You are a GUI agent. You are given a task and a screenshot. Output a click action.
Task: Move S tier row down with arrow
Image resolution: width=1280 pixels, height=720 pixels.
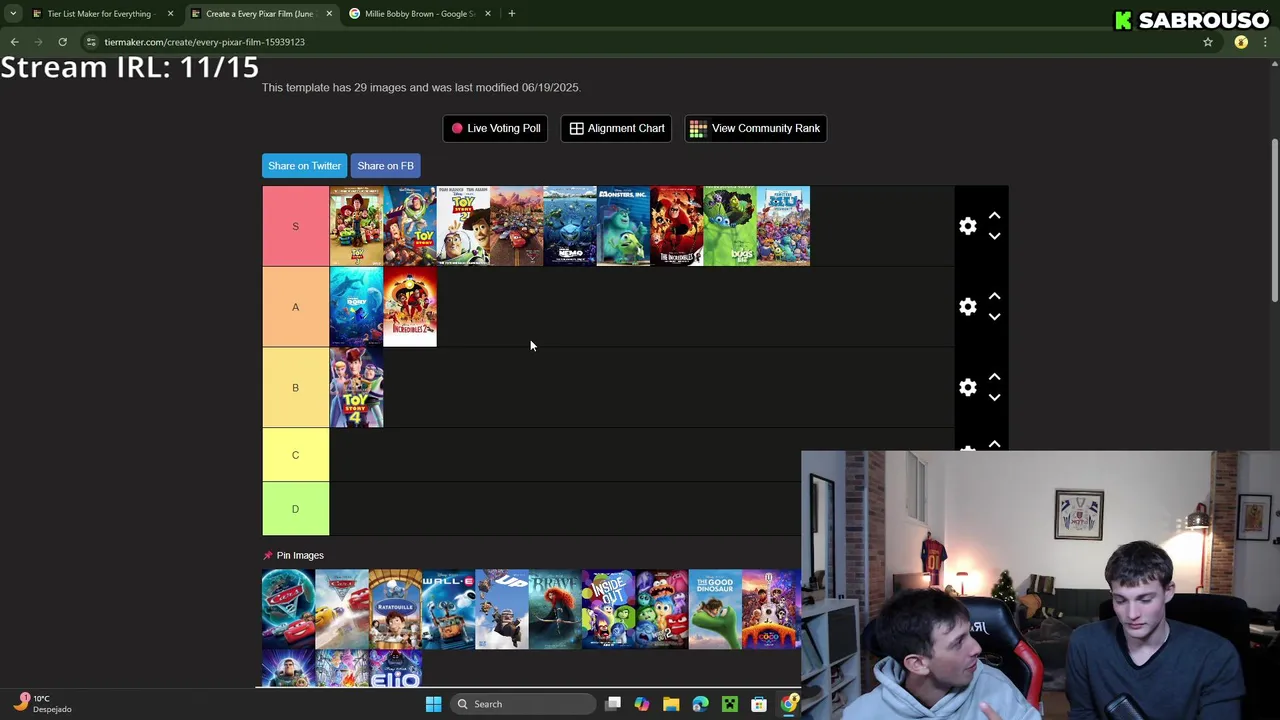click(994, 236)
